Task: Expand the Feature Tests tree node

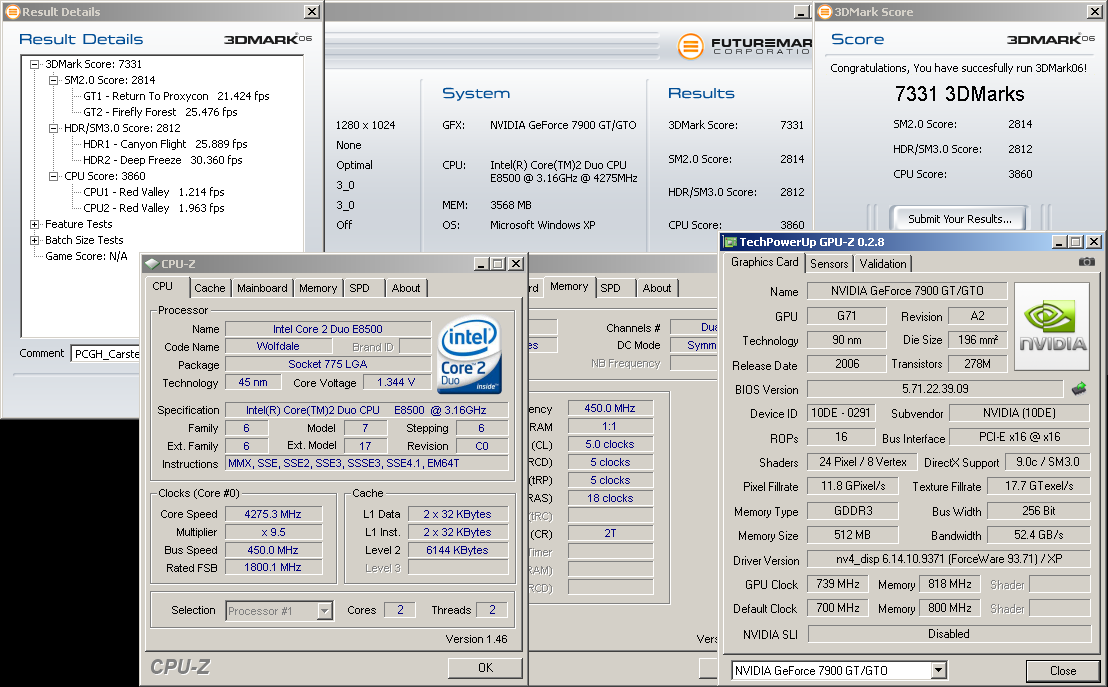Action: 34,225
